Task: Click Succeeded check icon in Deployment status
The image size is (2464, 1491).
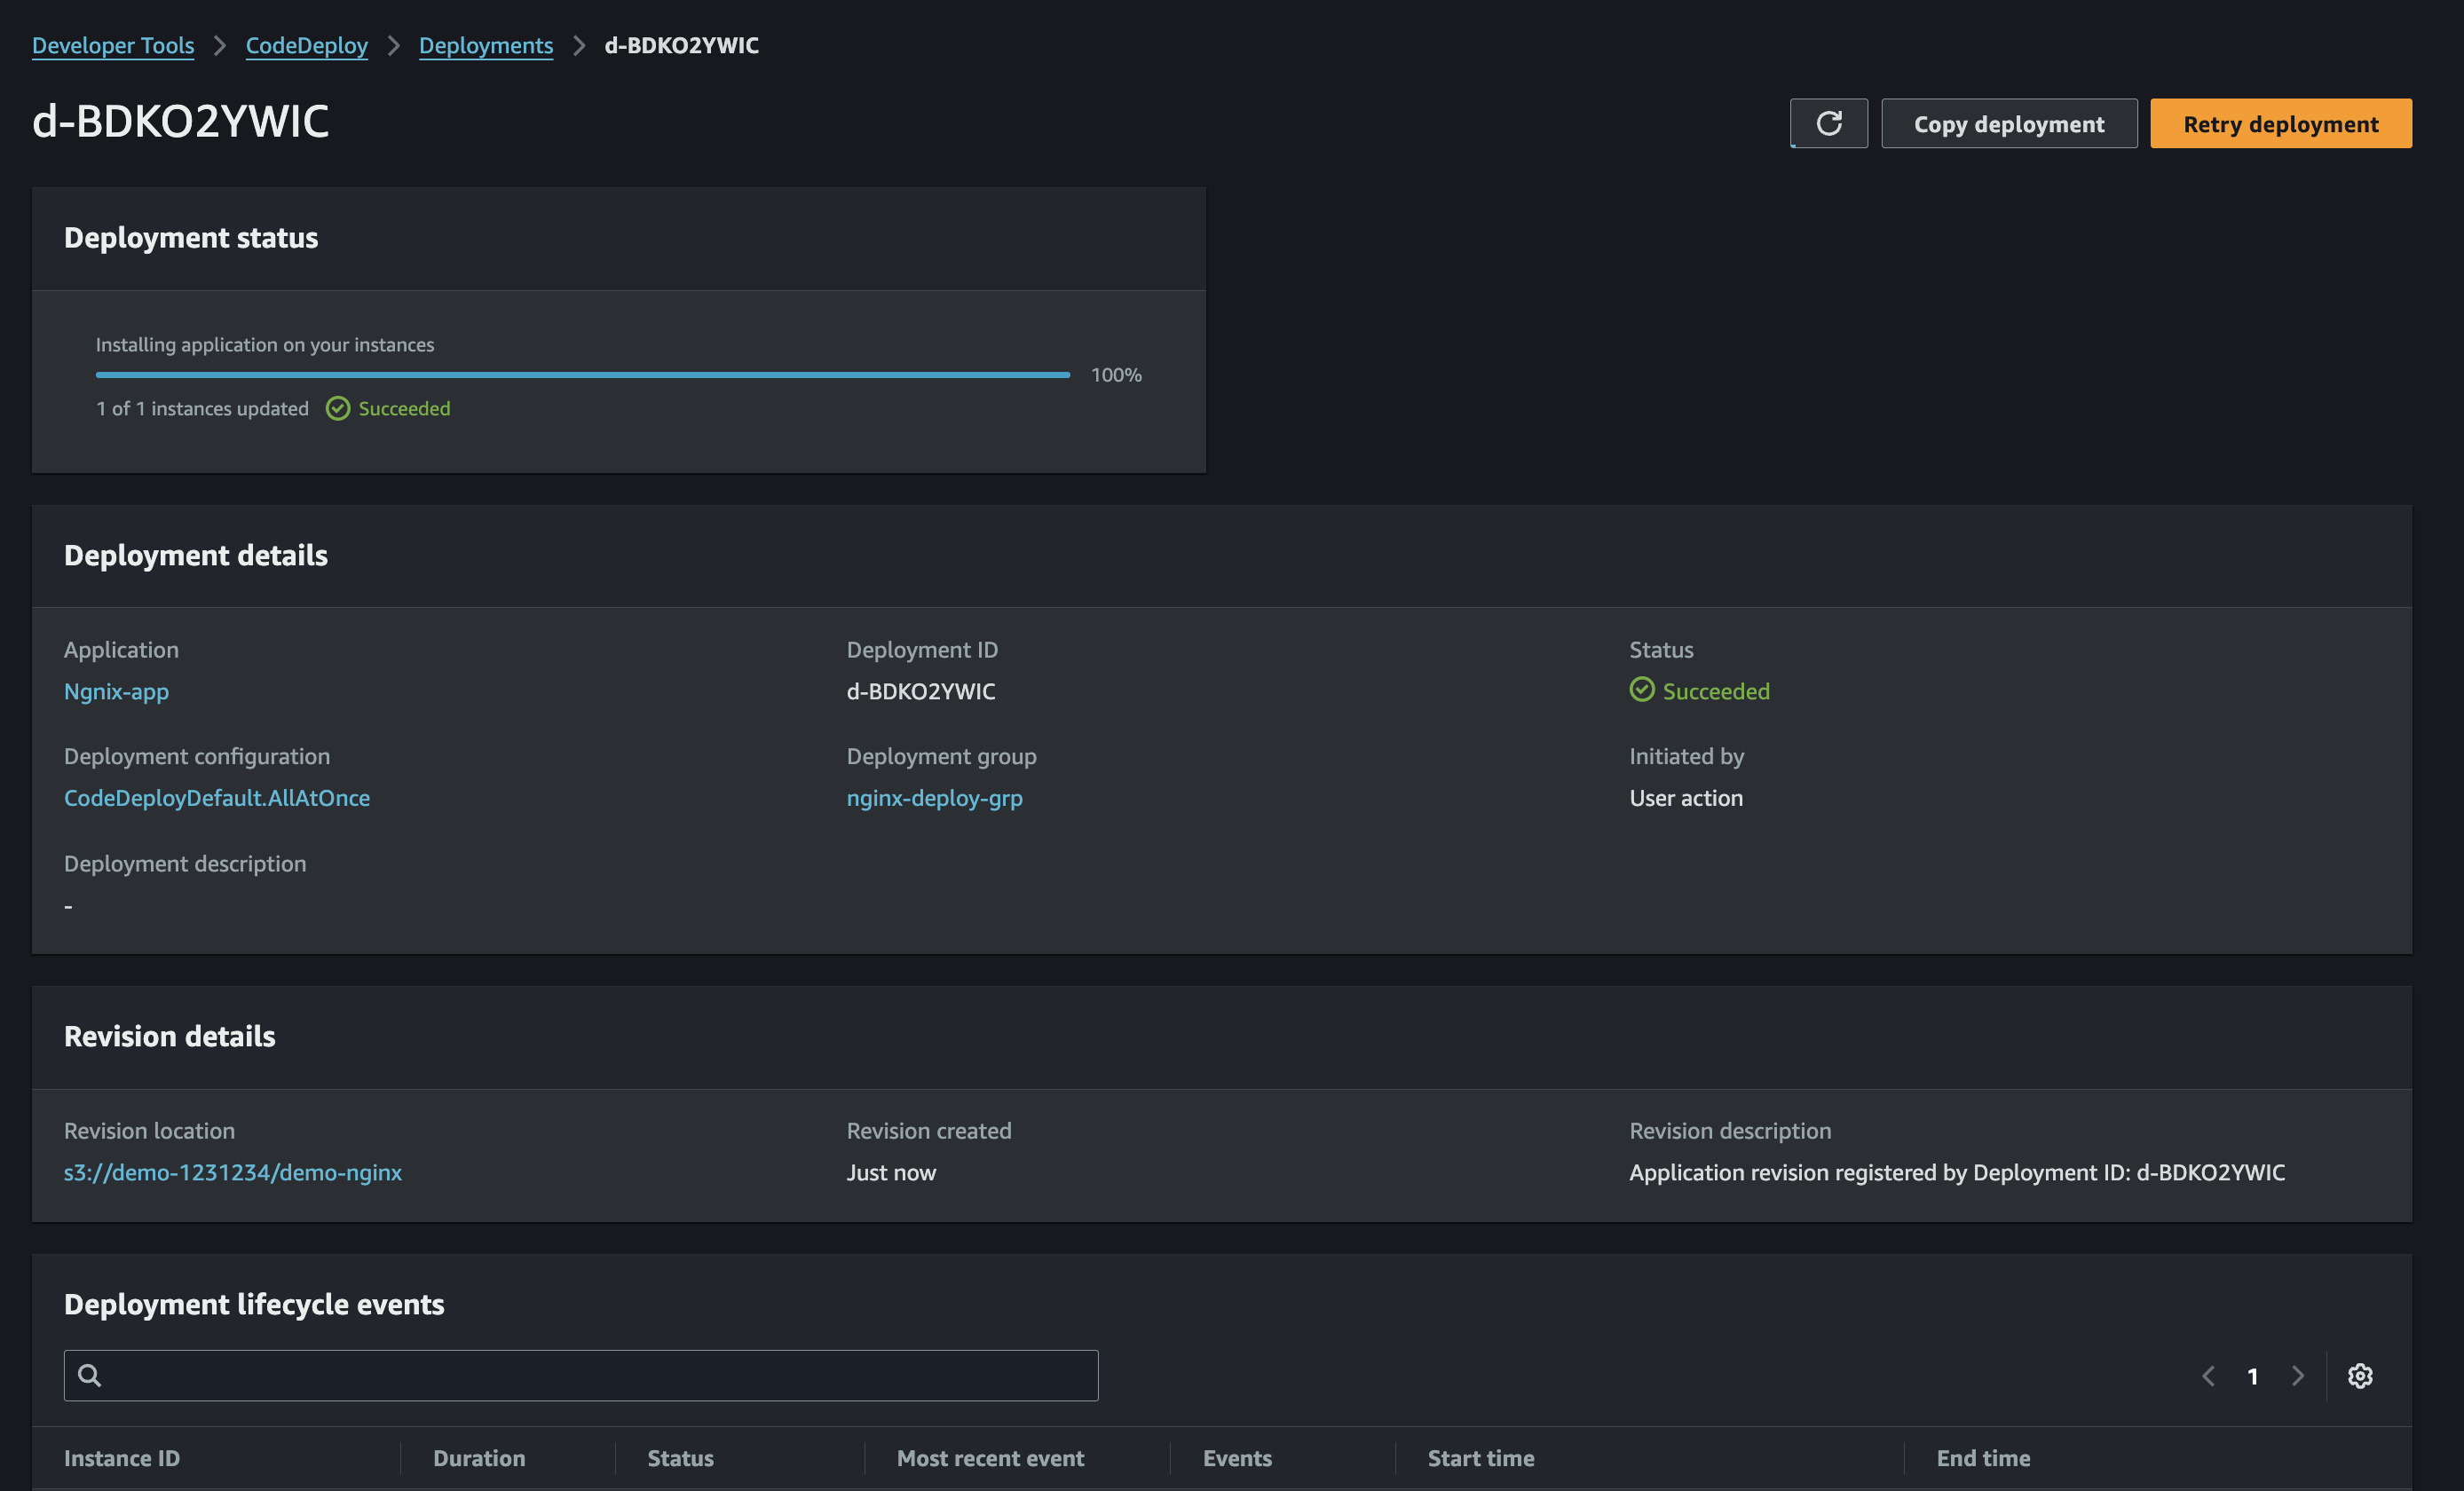Action: coord(338,408)
